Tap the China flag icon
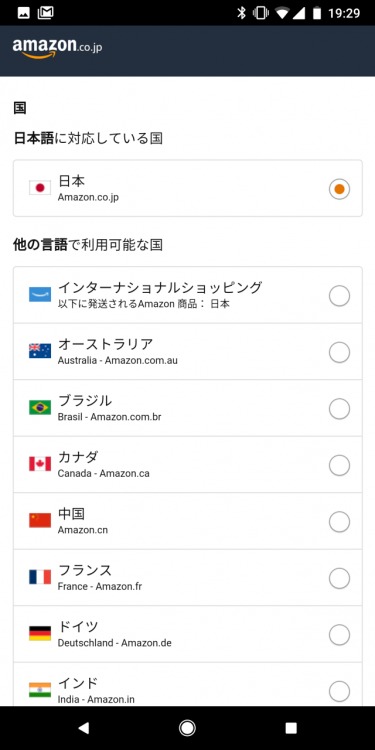Viewport: 375px width, 750px height. point(40,520)
